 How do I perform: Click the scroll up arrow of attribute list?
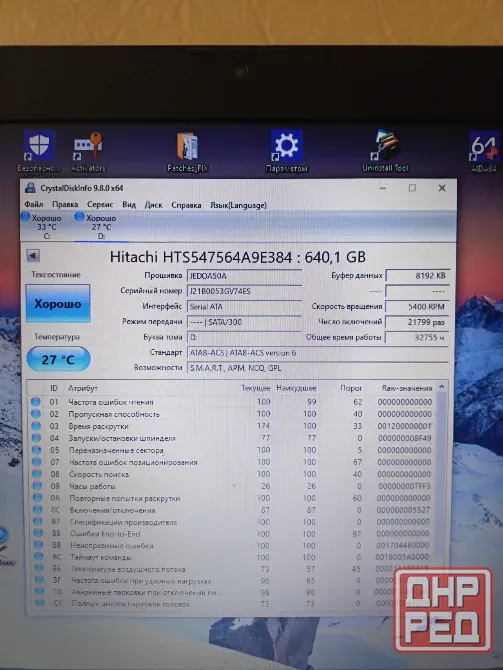click(x=442, y=387)
